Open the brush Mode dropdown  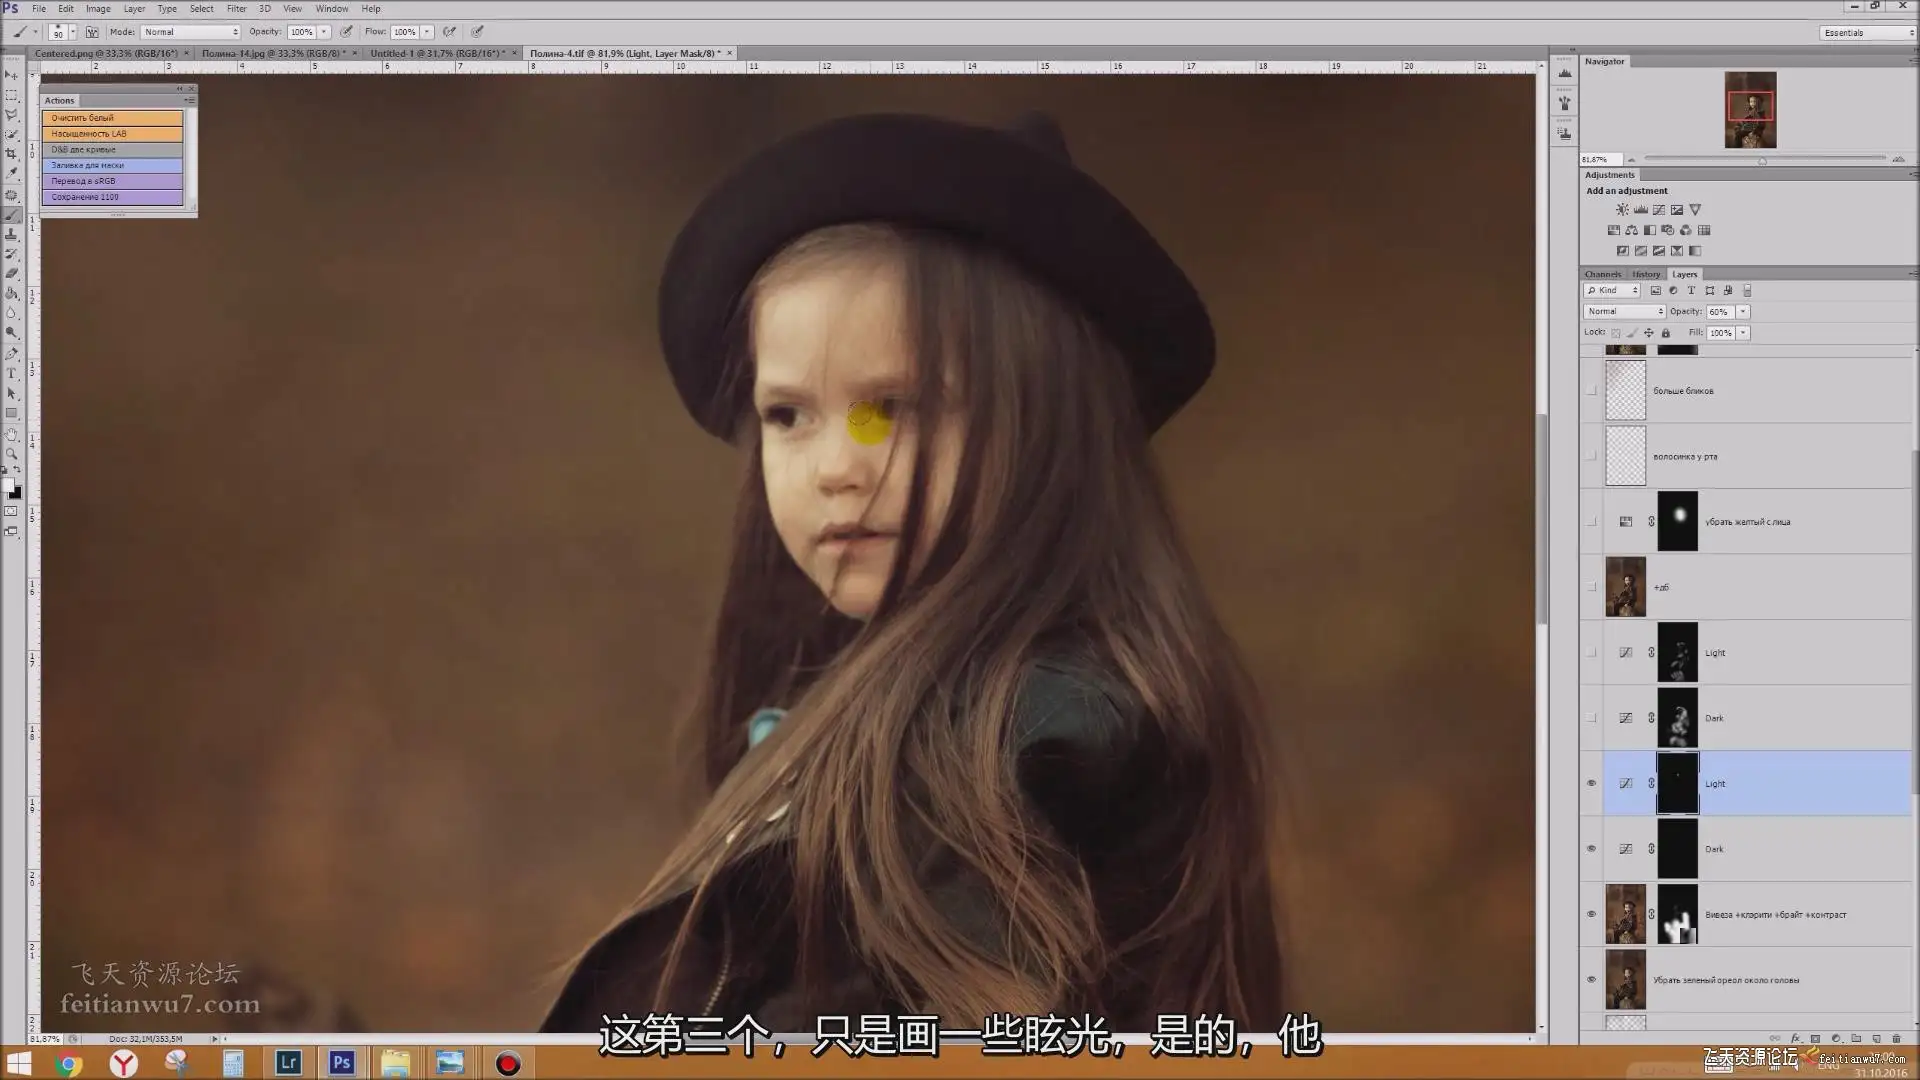point(191,32)
